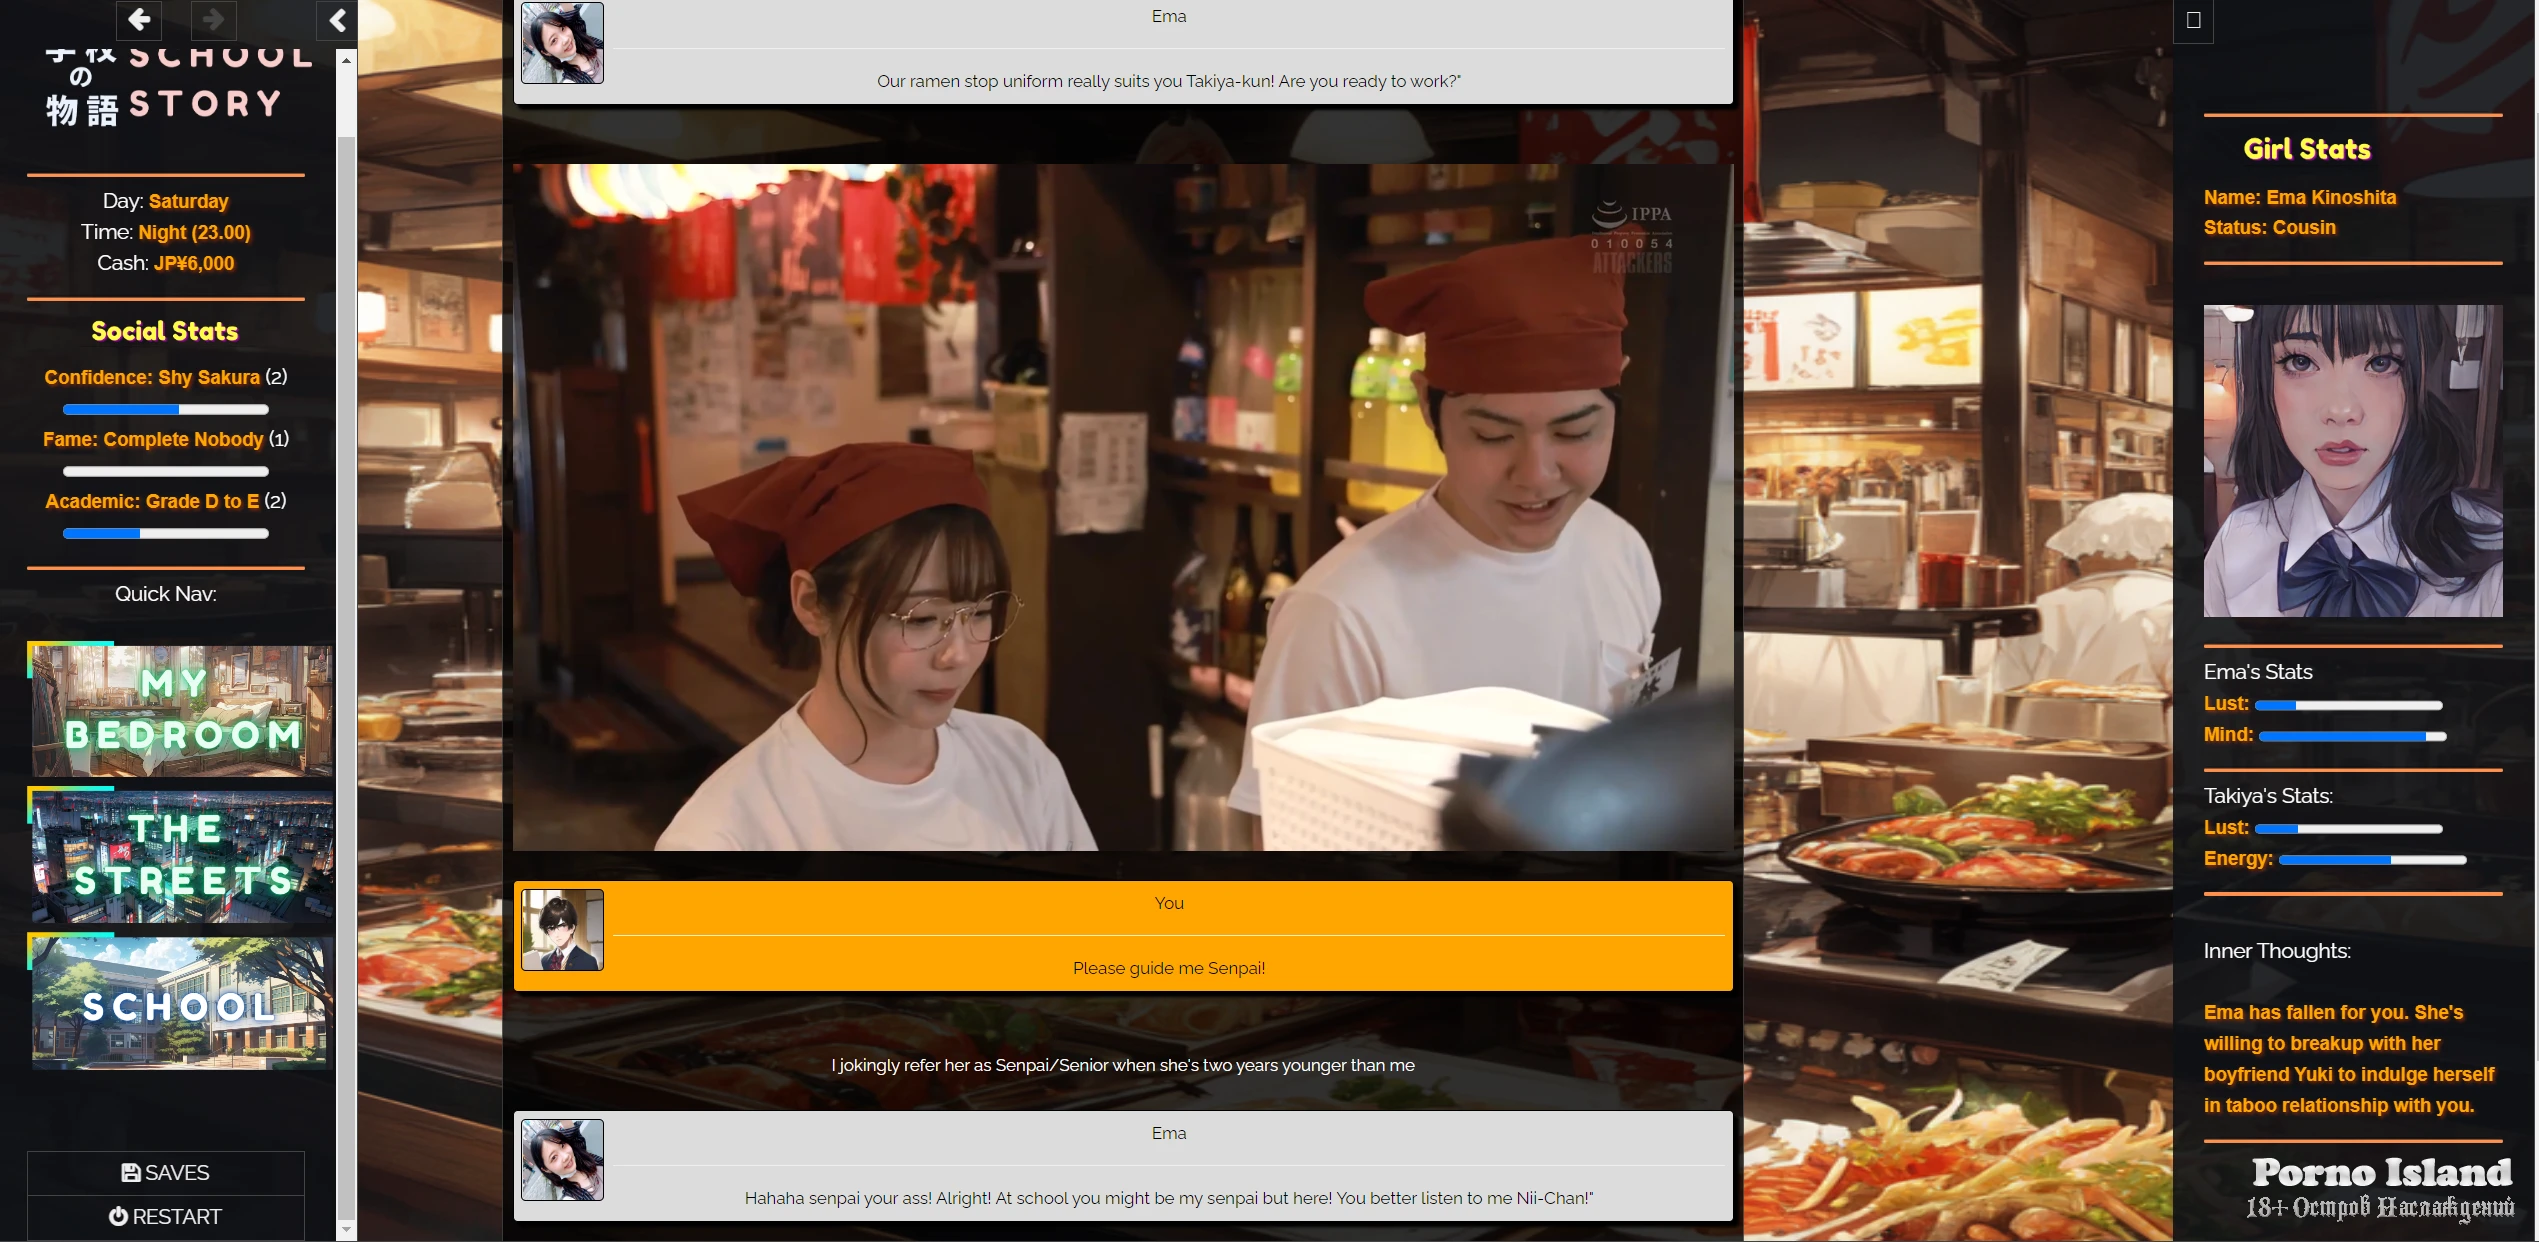Click the RESTART option
Viewport: 2539px width, 1242px height.
pyautogui.click(x=165, y=1216)
